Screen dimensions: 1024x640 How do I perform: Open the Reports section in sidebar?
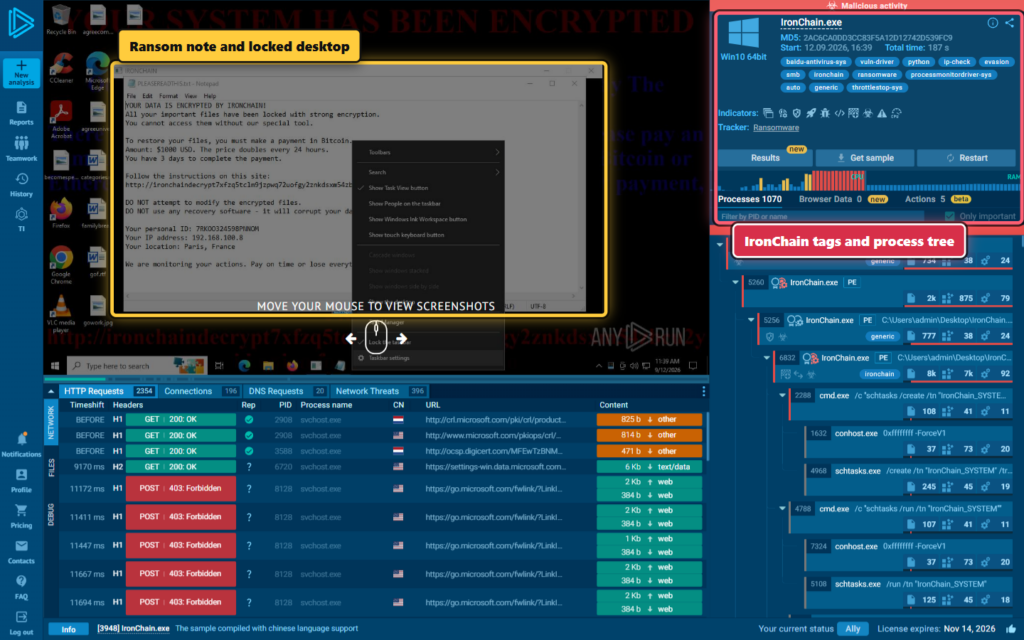click(x=21, y=114)
